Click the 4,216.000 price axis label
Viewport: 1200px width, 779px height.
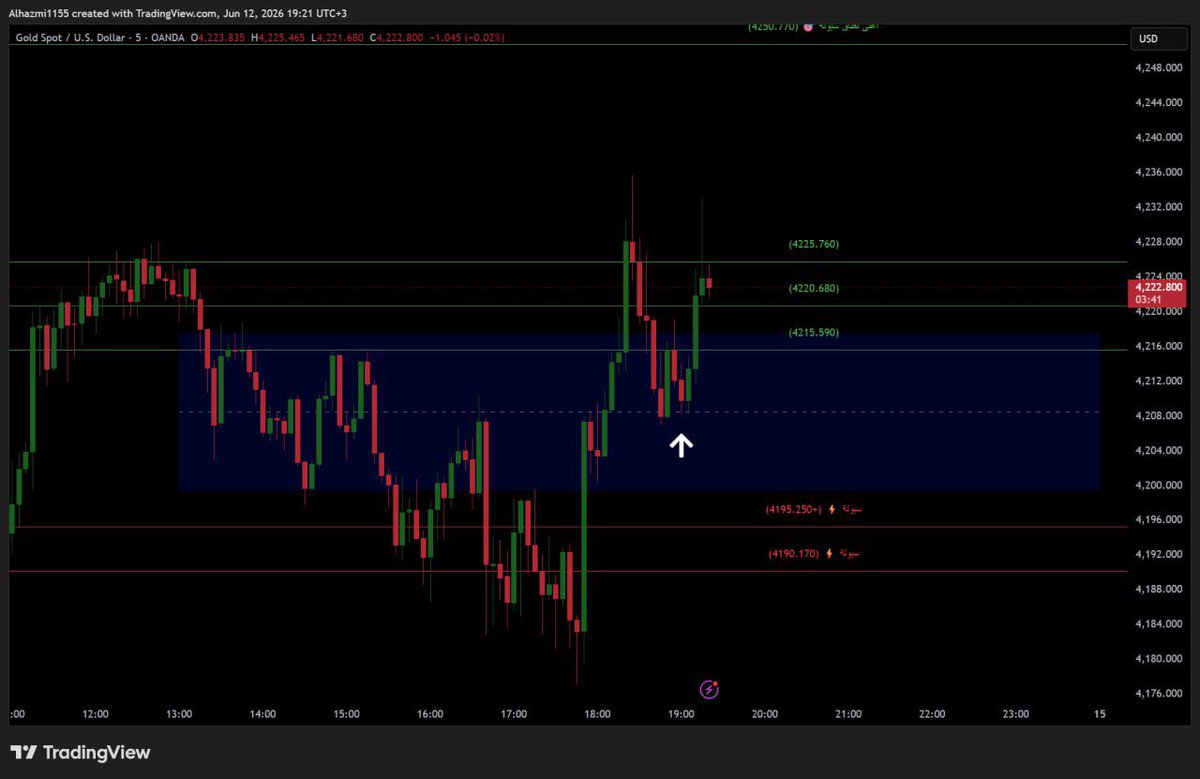(x=1160, y=346)
